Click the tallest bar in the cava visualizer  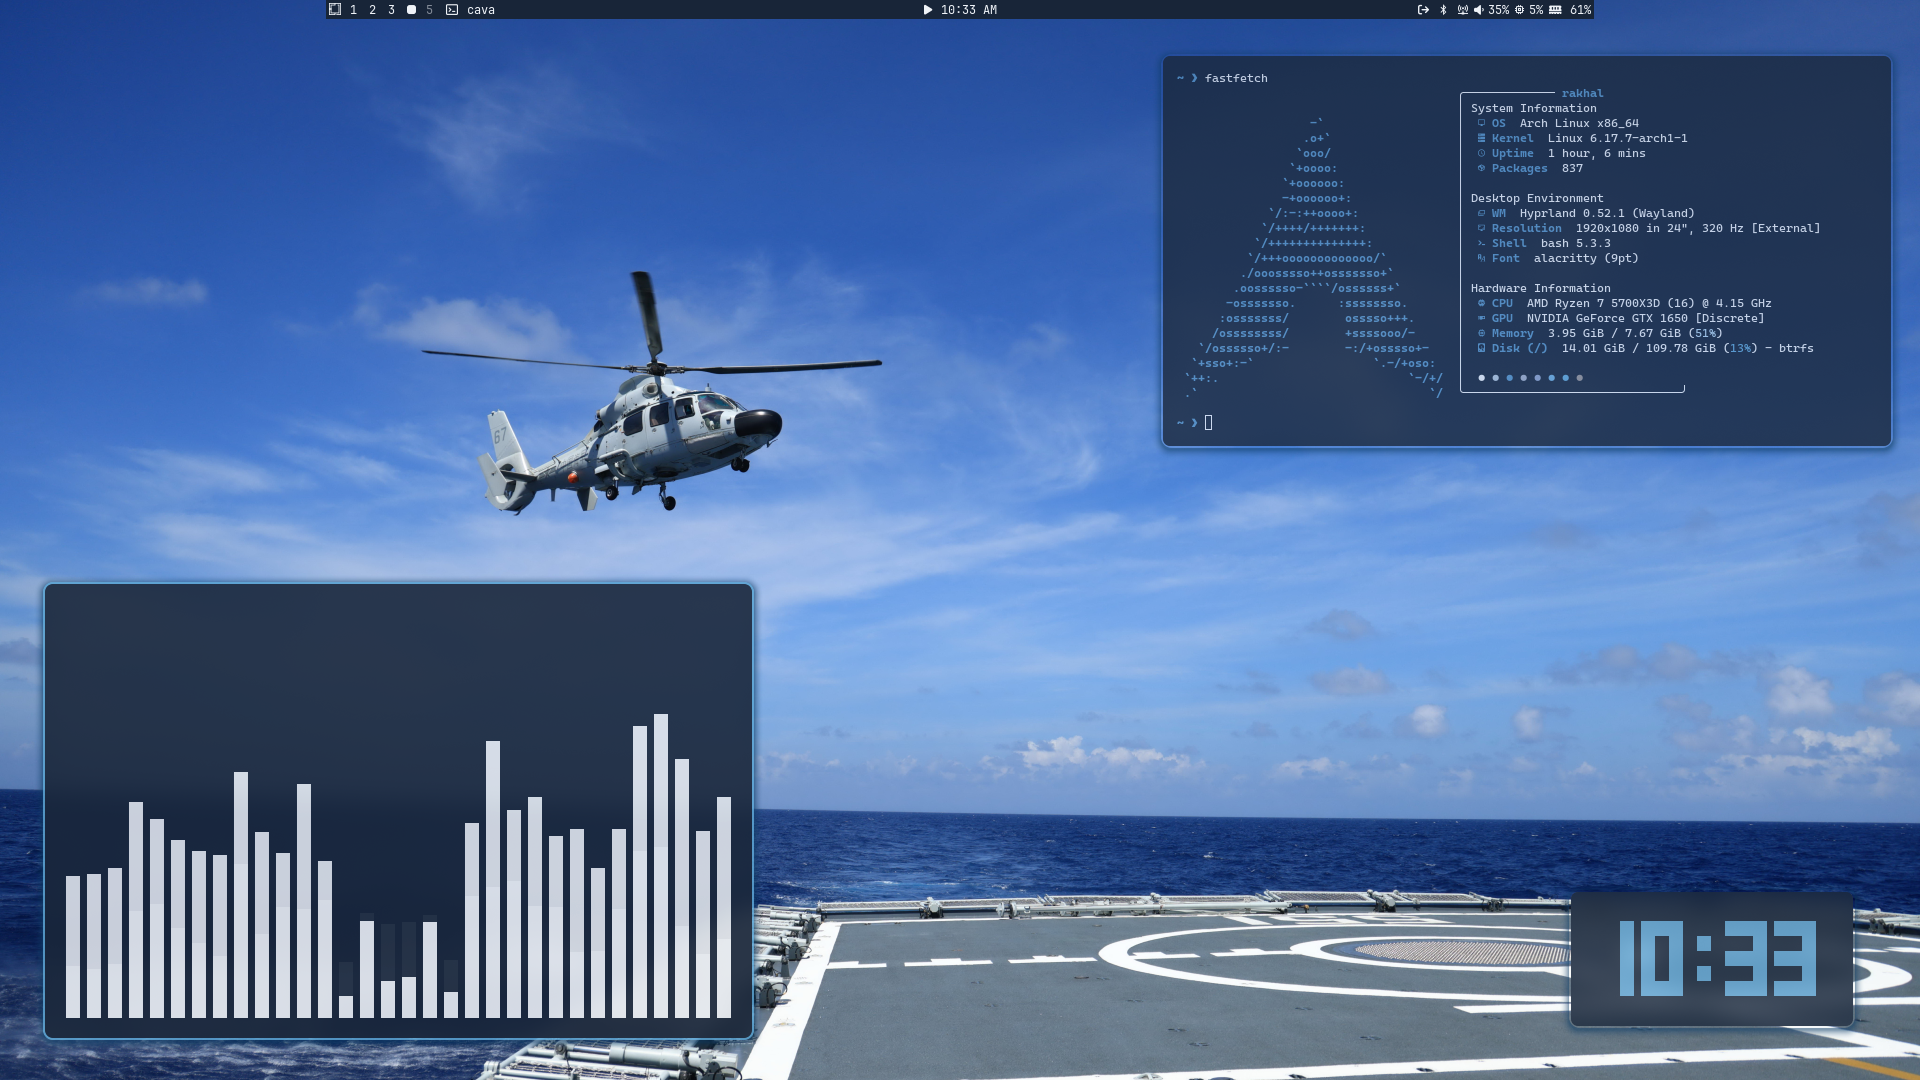[x=660, y=866]
